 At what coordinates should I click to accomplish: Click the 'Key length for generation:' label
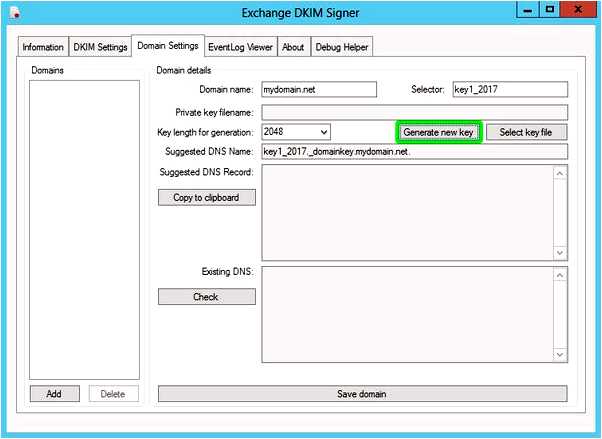coord(205,132)
